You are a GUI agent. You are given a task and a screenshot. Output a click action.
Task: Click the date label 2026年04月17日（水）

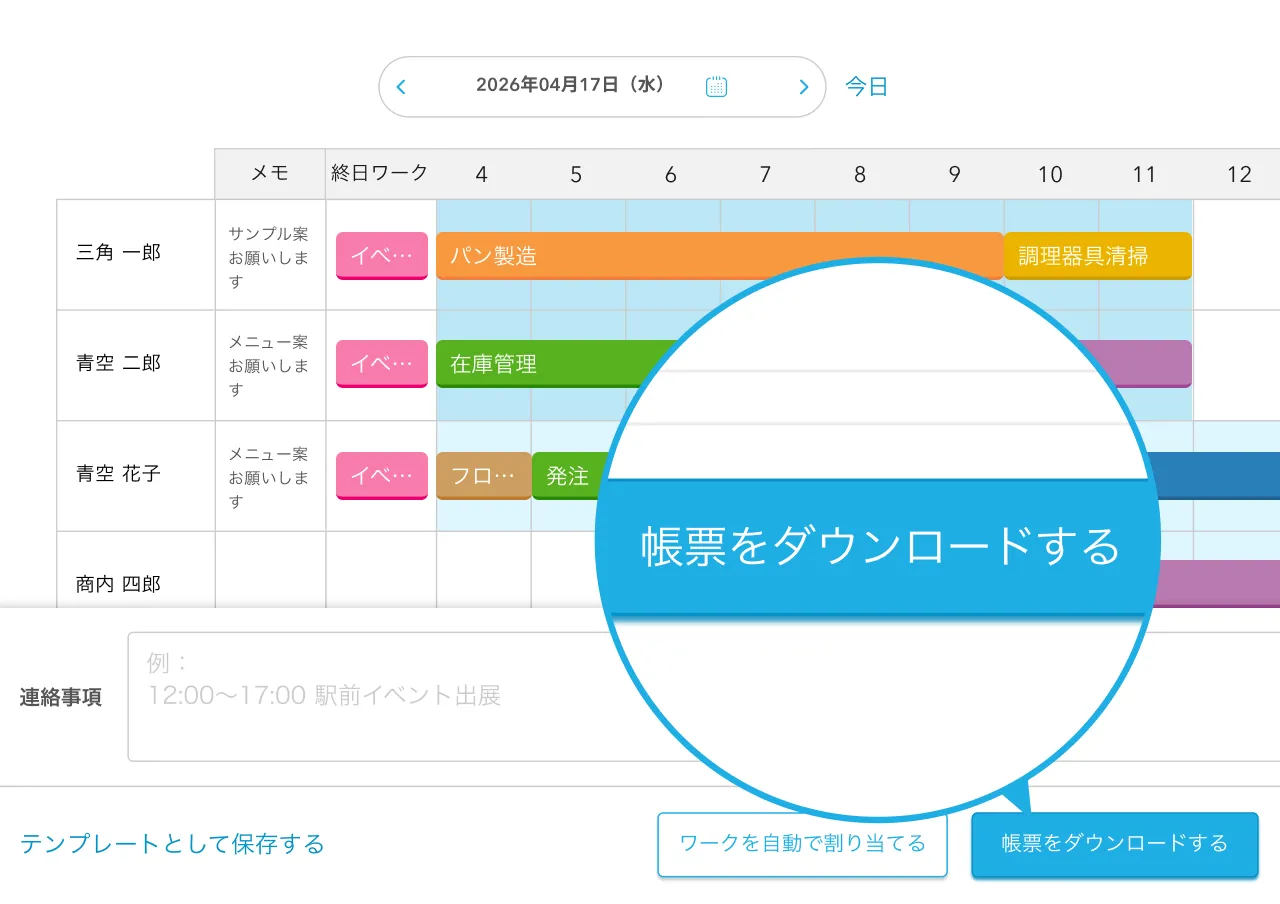571,85
